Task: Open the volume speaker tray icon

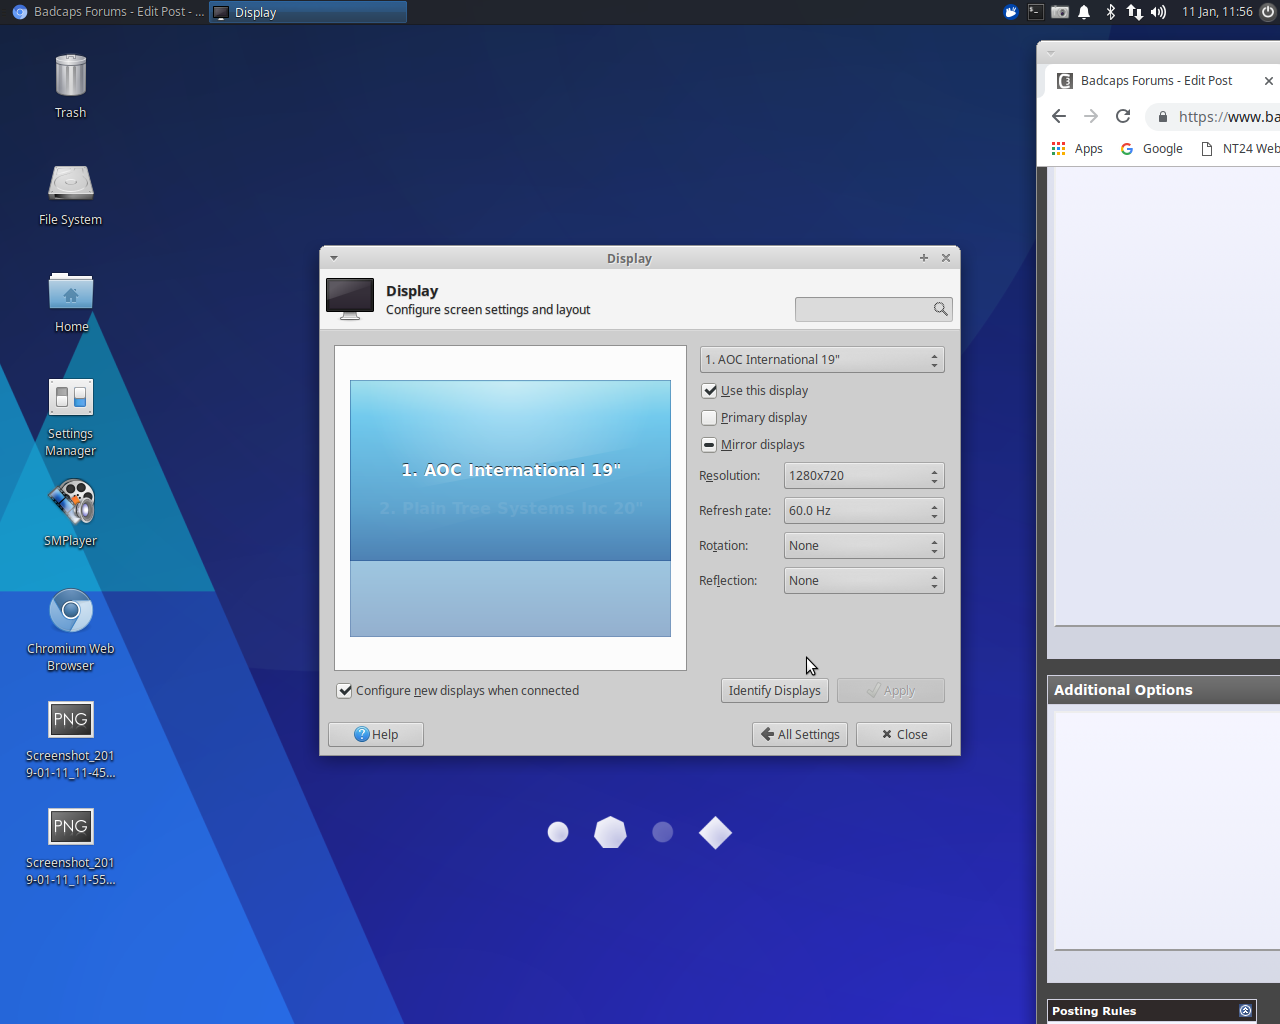Action: [x=1158, y=12]
